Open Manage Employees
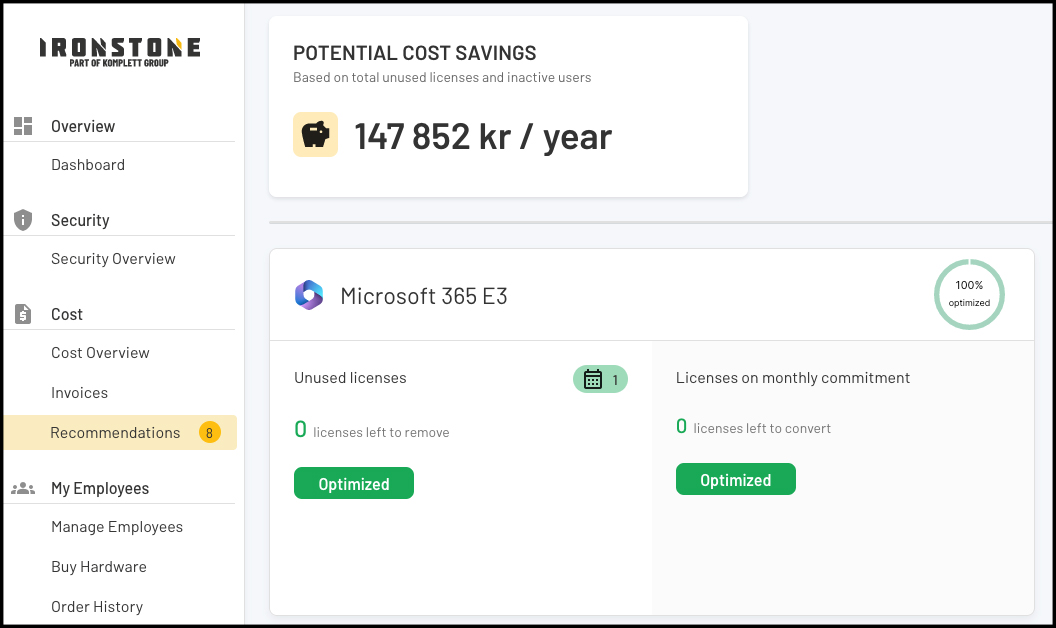Viewport: 1056px width, 628px height. tap(117, 527)
